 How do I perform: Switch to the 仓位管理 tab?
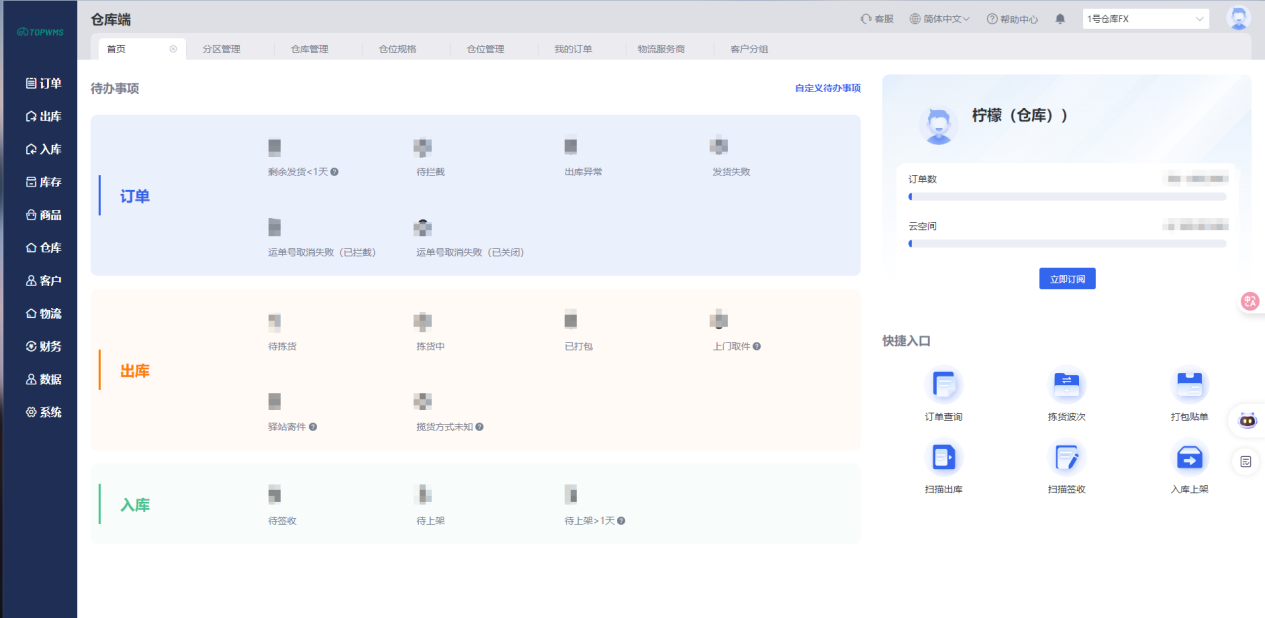(x=485, y=49)
